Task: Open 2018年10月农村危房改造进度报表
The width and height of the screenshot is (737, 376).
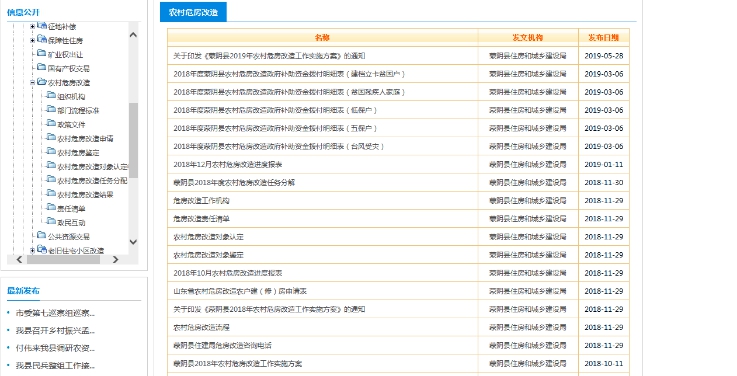Action: pyautogui.click(x=227, y=273)
